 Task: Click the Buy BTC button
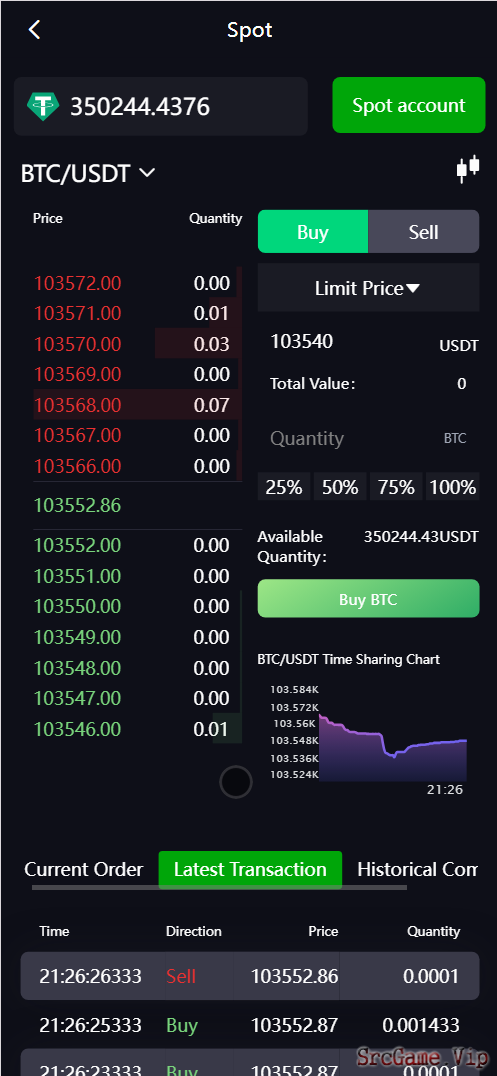[x=368, y=599]
